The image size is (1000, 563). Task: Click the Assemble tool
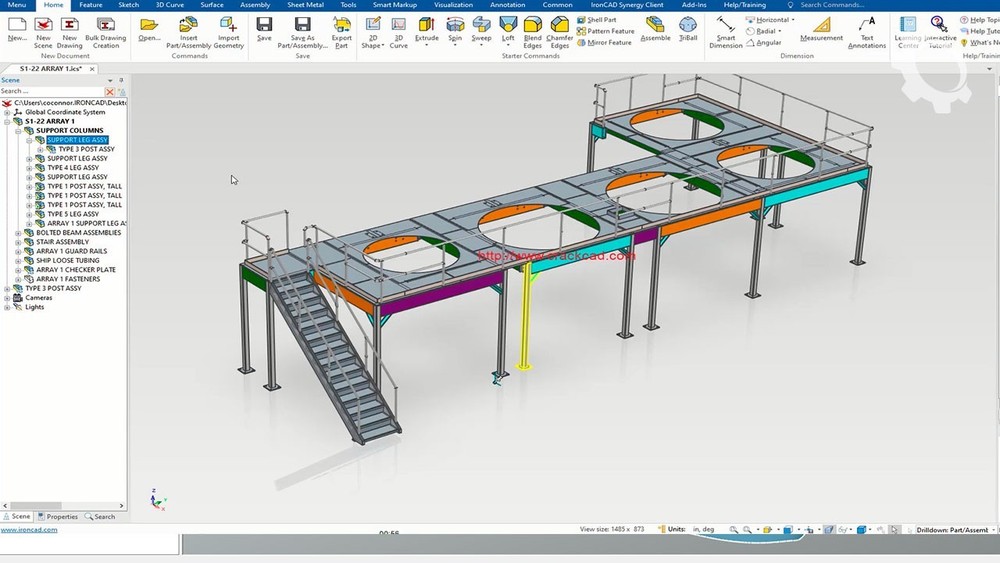655,30
